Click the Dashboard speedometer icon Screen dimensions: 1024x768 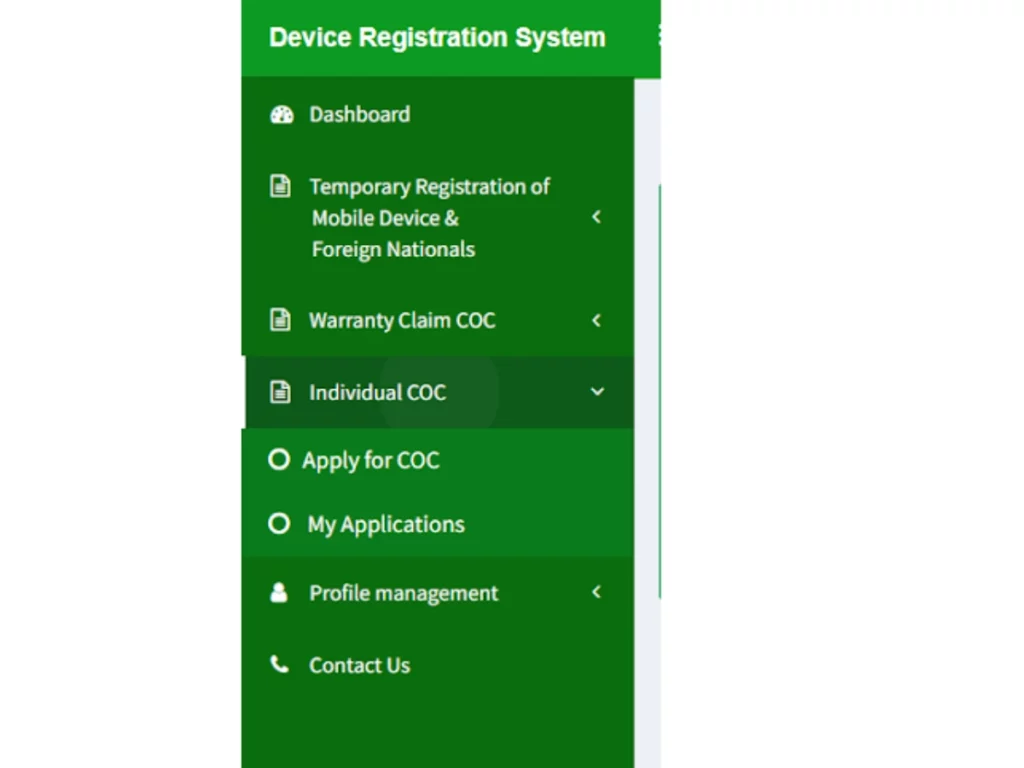click(281, 115)
